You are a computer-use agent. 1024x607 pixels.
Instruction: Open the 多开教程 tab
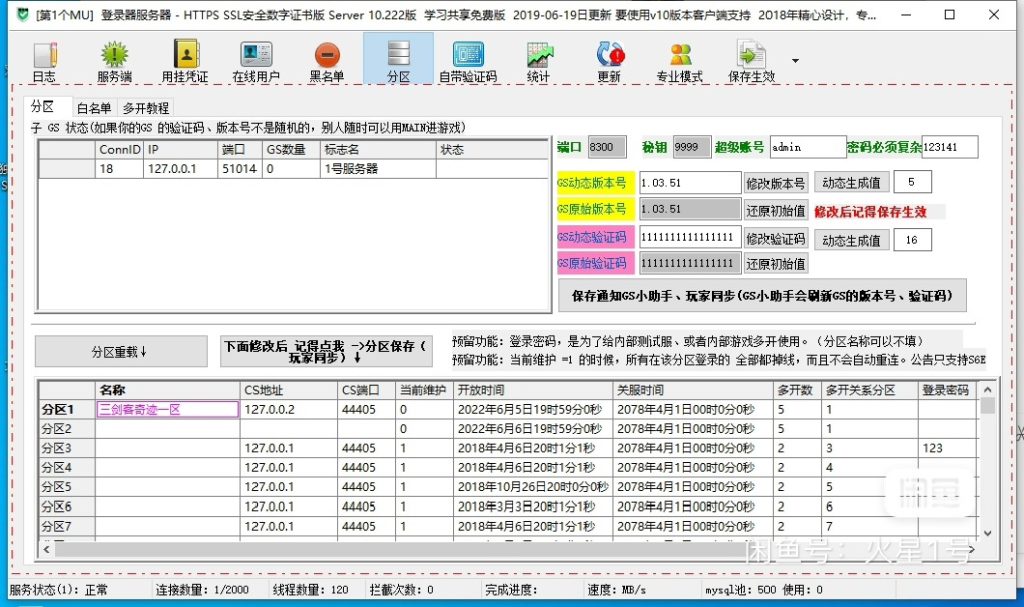(x=146, y=108)
